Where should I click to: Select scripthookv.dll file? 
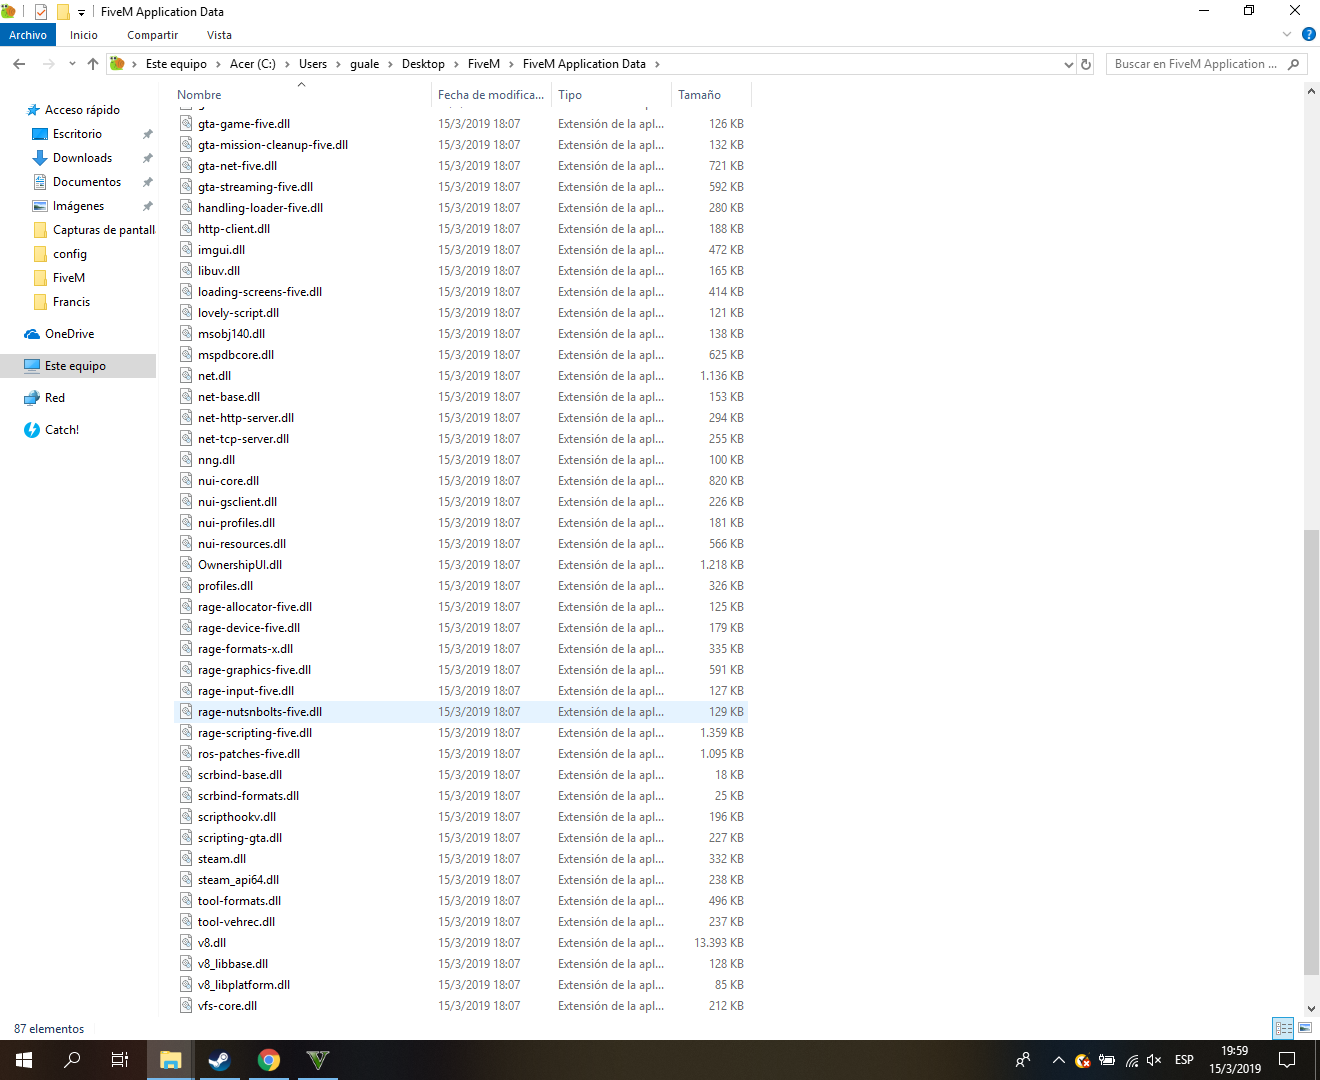point(461,817)
